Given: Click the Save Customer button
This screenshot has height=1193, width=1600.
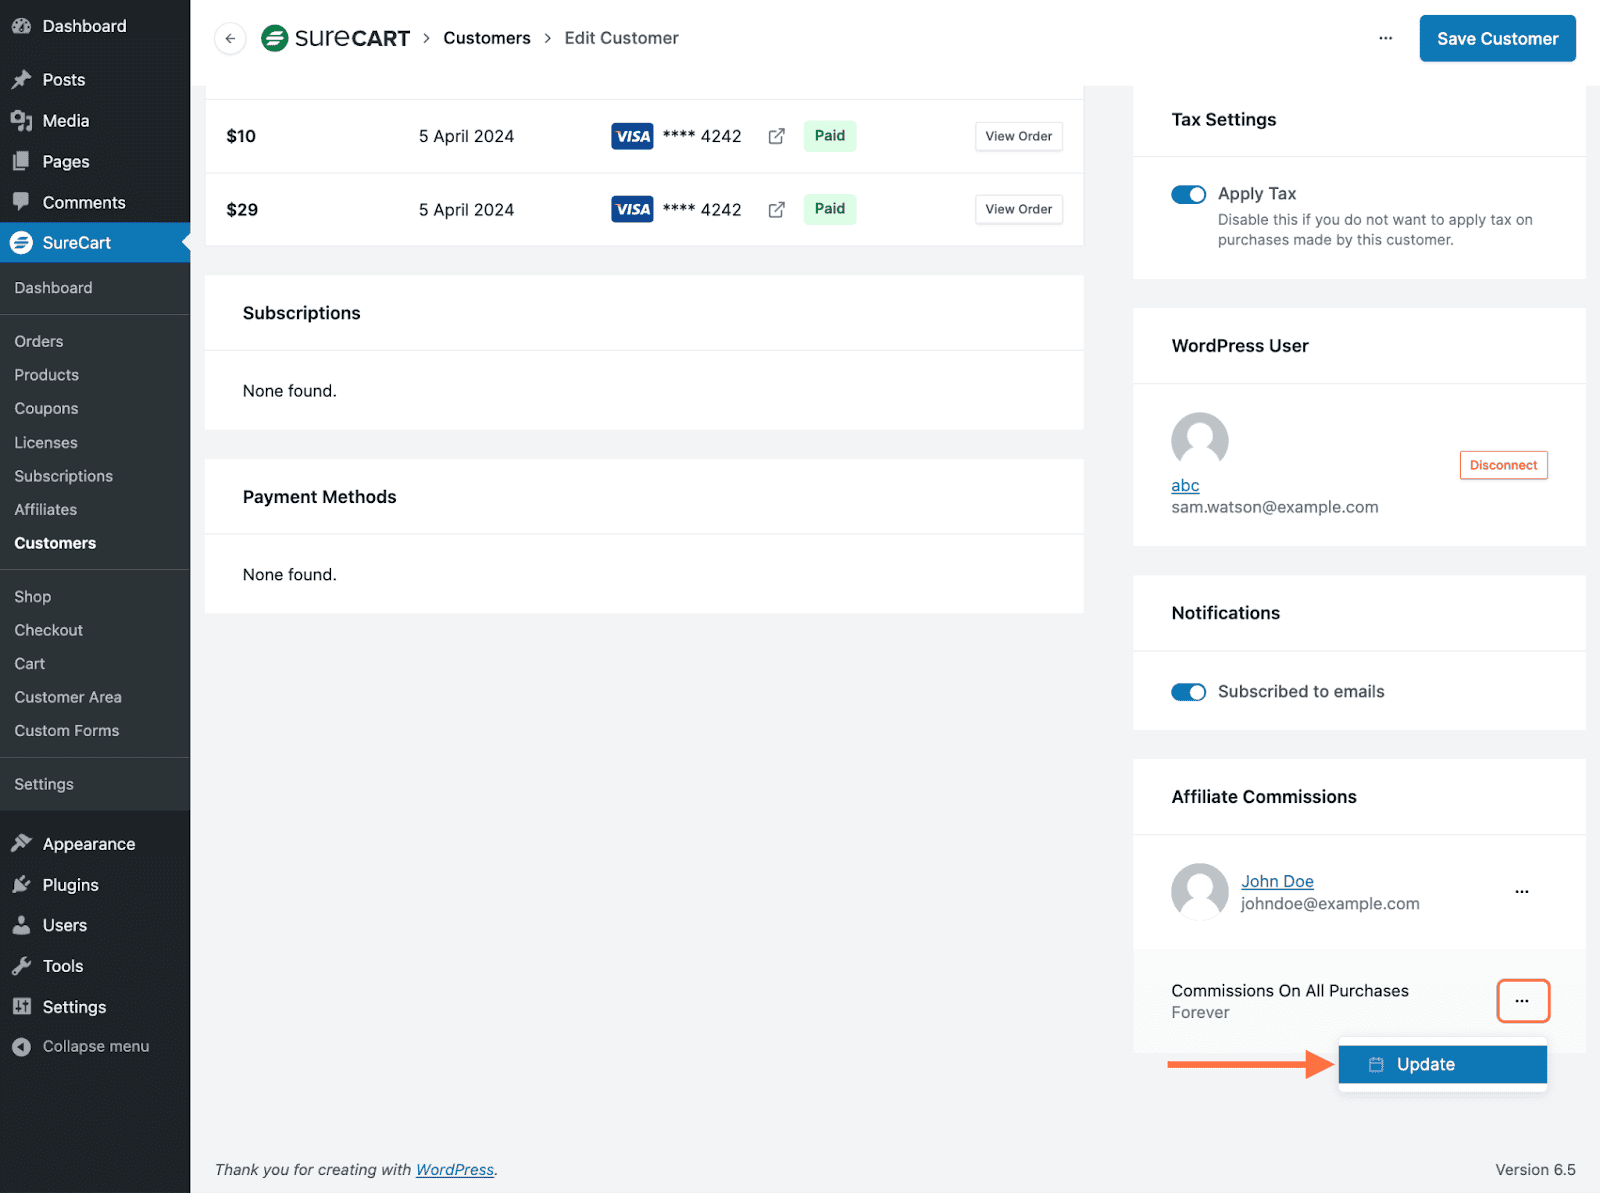Looking at the screenshot, I should pos(1497,39).
